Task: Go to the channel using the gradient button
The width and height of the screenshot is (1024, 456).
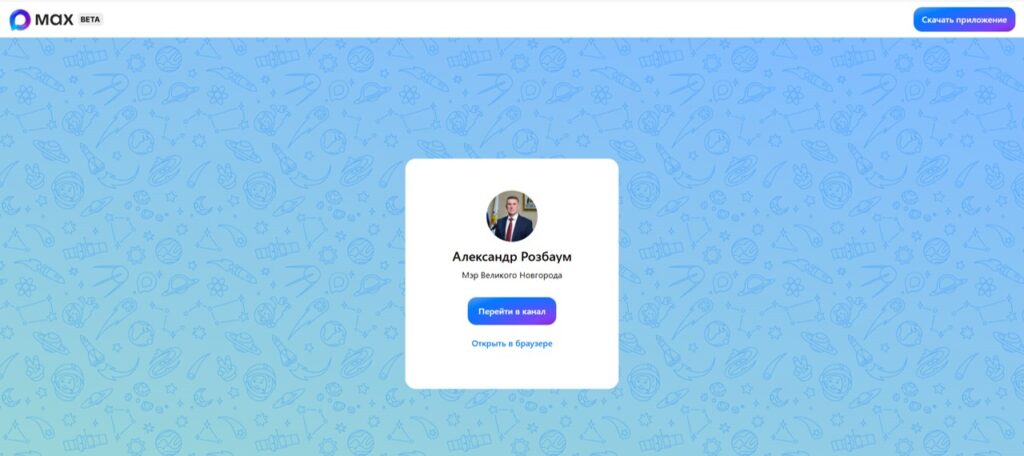Action: 511,311
